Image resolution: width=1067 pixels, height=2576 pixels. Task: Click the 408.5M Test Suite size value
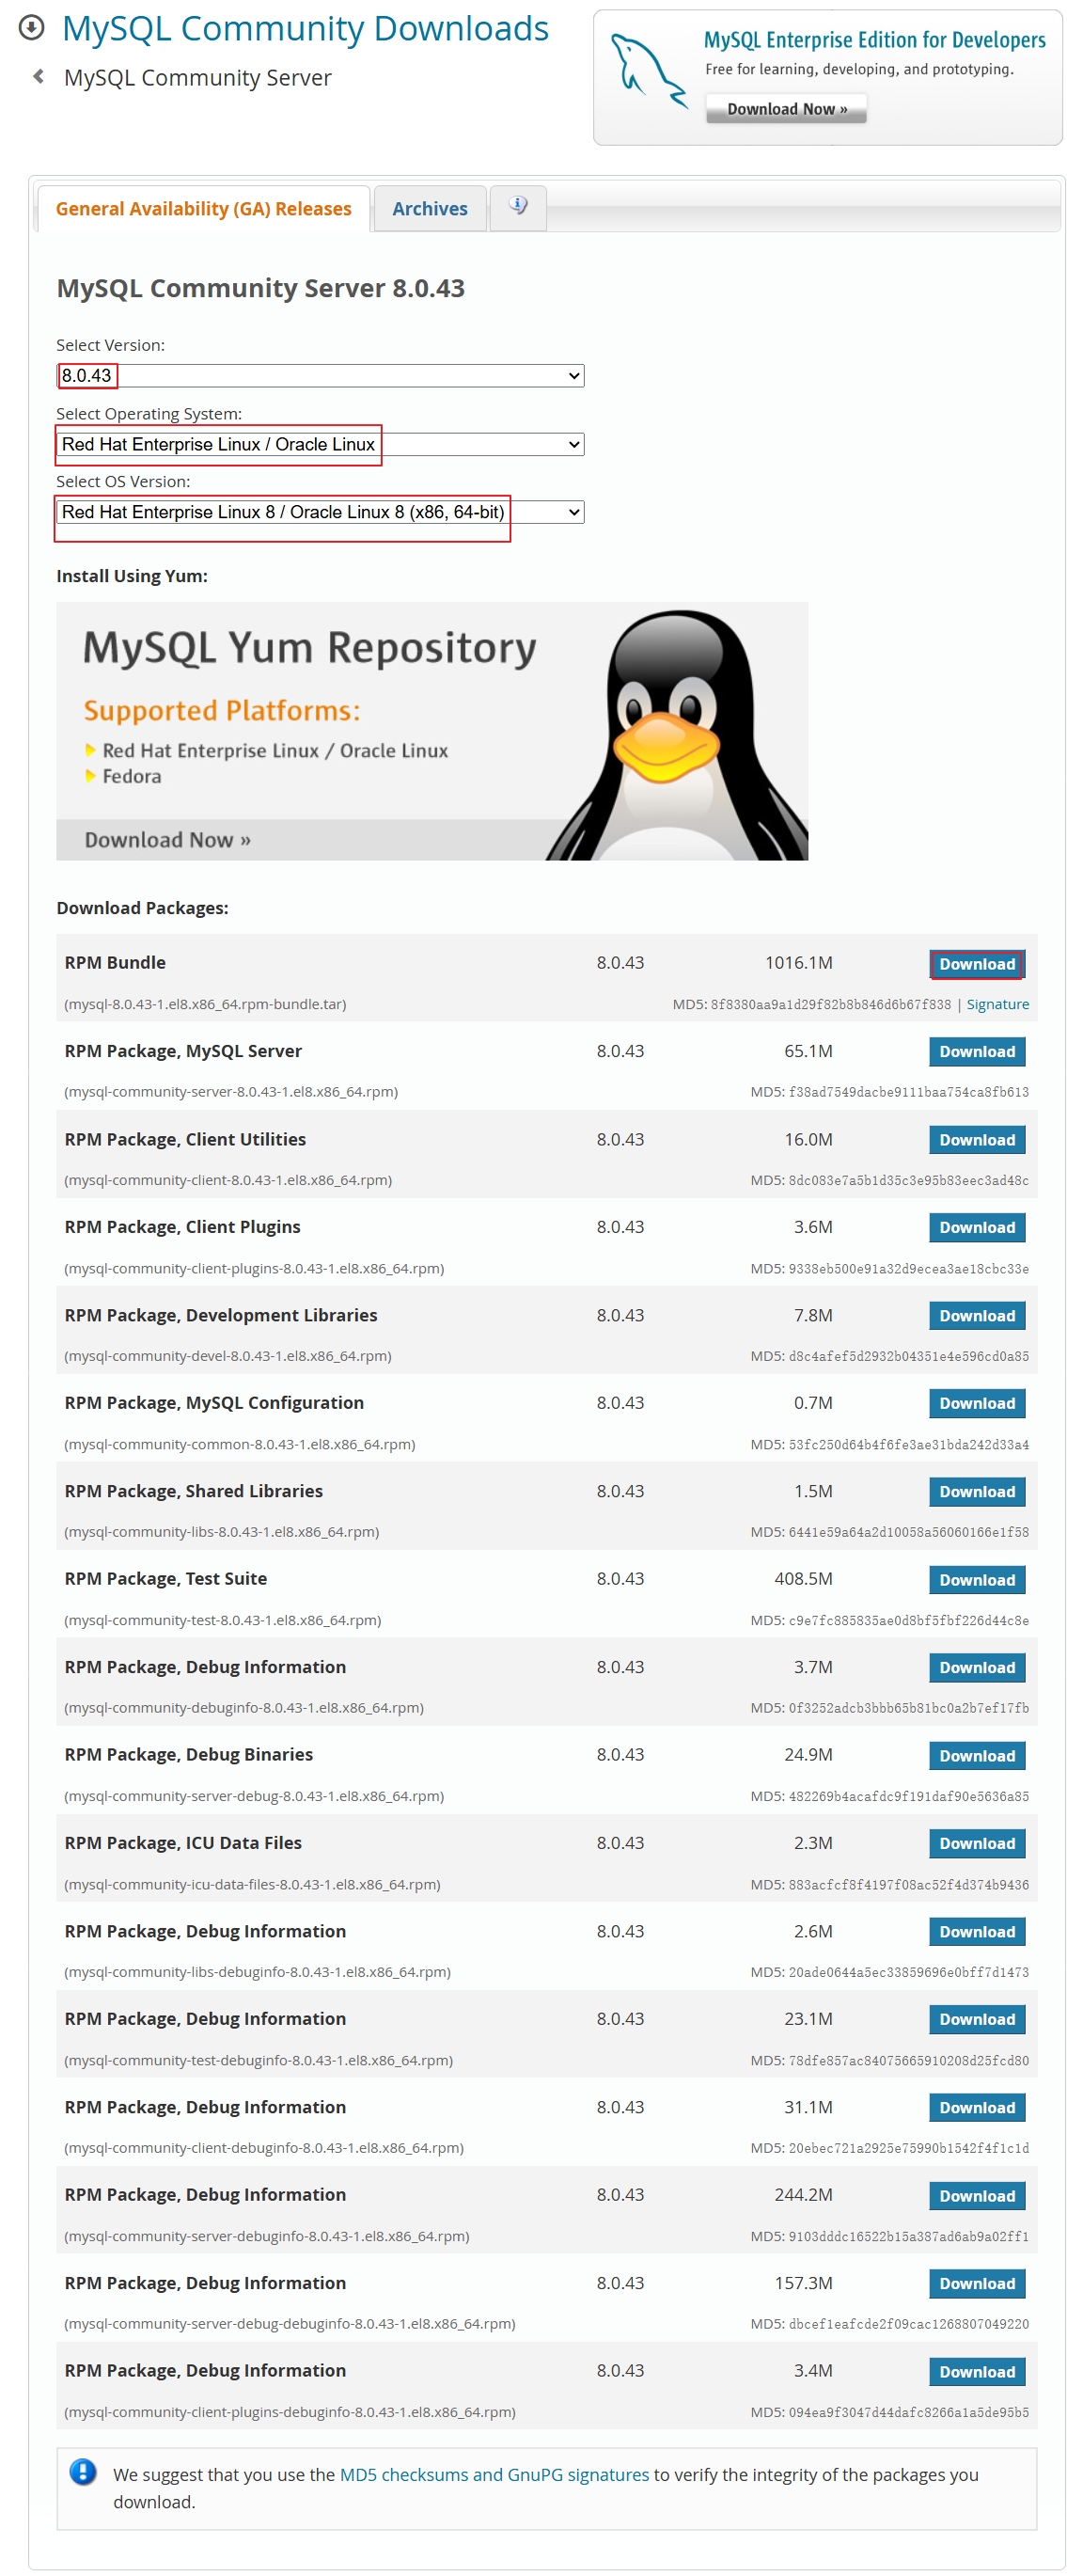coord(803,1579)
